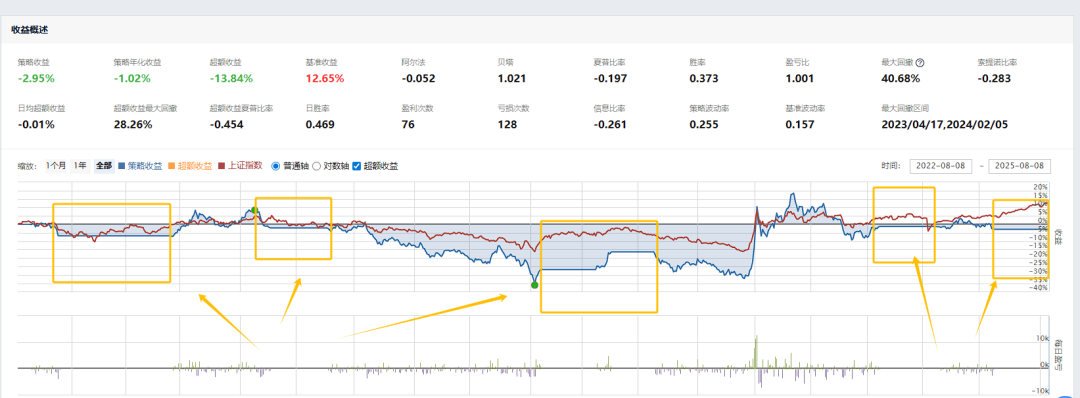Click the 基准波动率 value 0.157

[x=800, y=125]
